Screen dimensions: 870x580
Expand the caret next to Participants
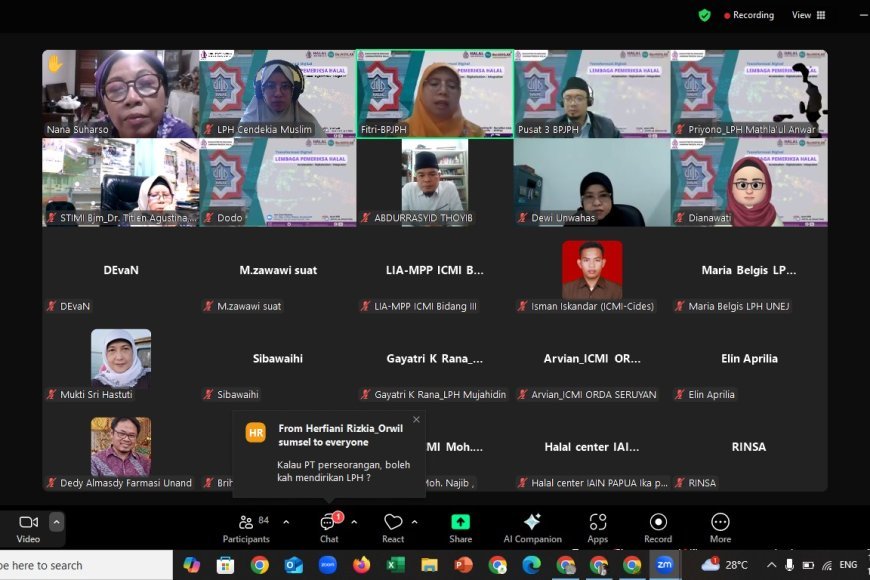click(x=286, y=522)
